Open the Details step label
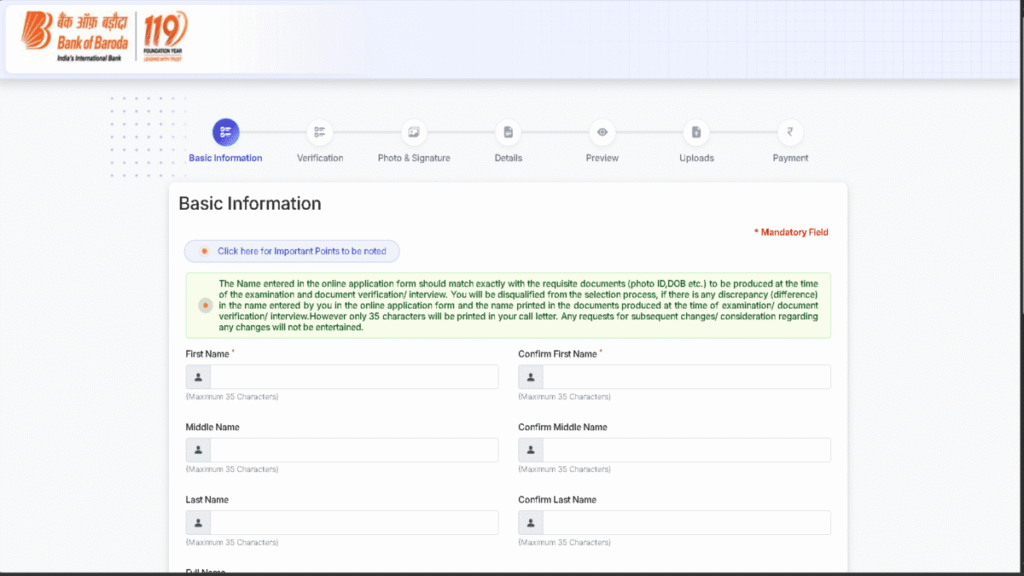The height and width of the screenshot is (576, 1024). coord(508,158)
